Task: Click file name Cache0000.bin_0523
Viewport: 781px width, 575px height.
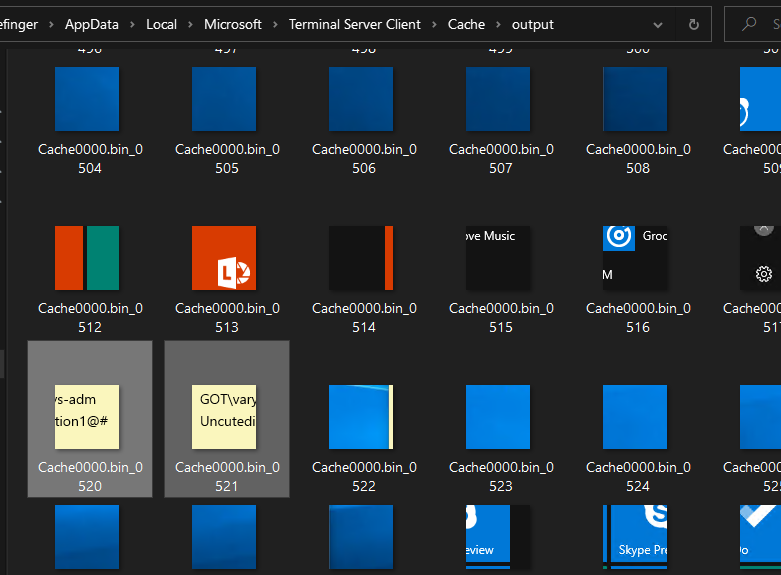Action: [x=501, y=477]
